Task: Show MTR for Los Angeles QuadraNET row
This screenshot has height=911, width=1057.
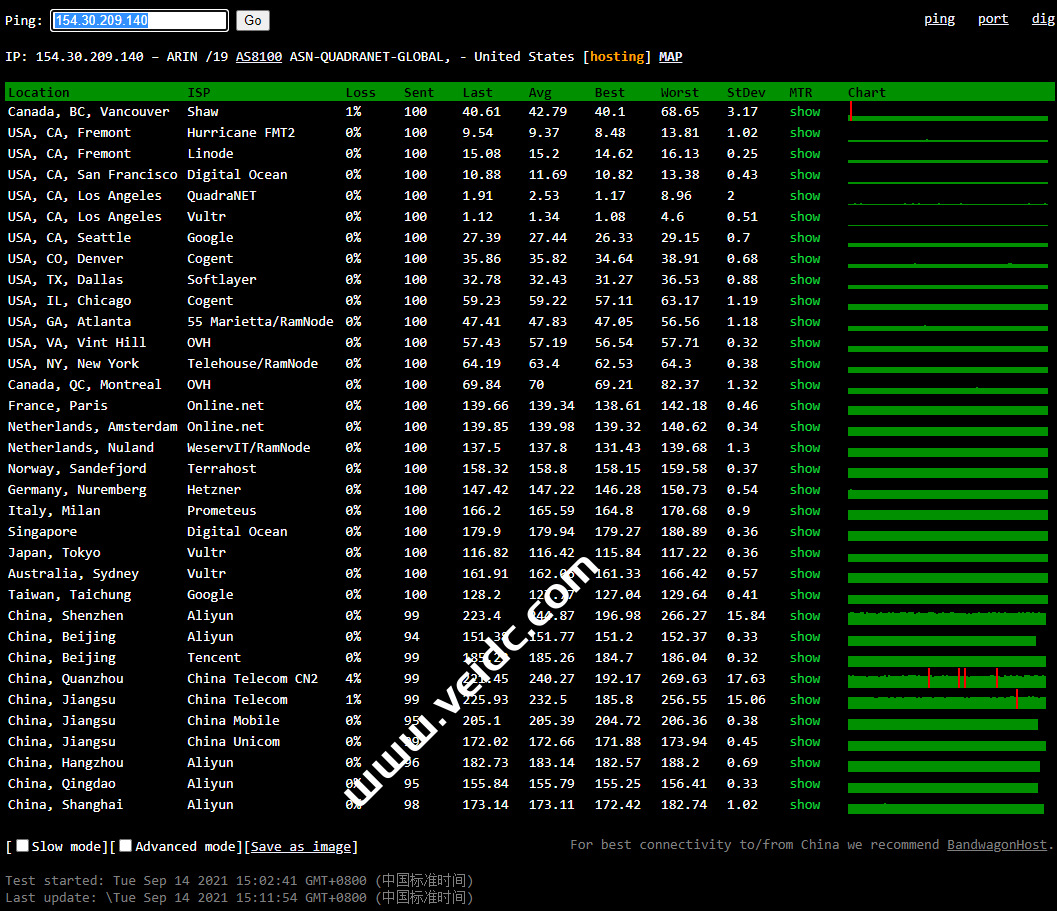Action: [804, 196]
